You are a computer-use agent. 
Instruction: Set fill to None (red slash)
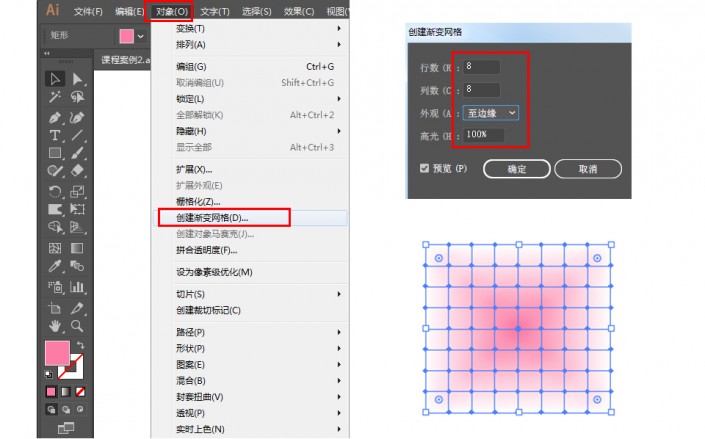click(x=80, y=392)
